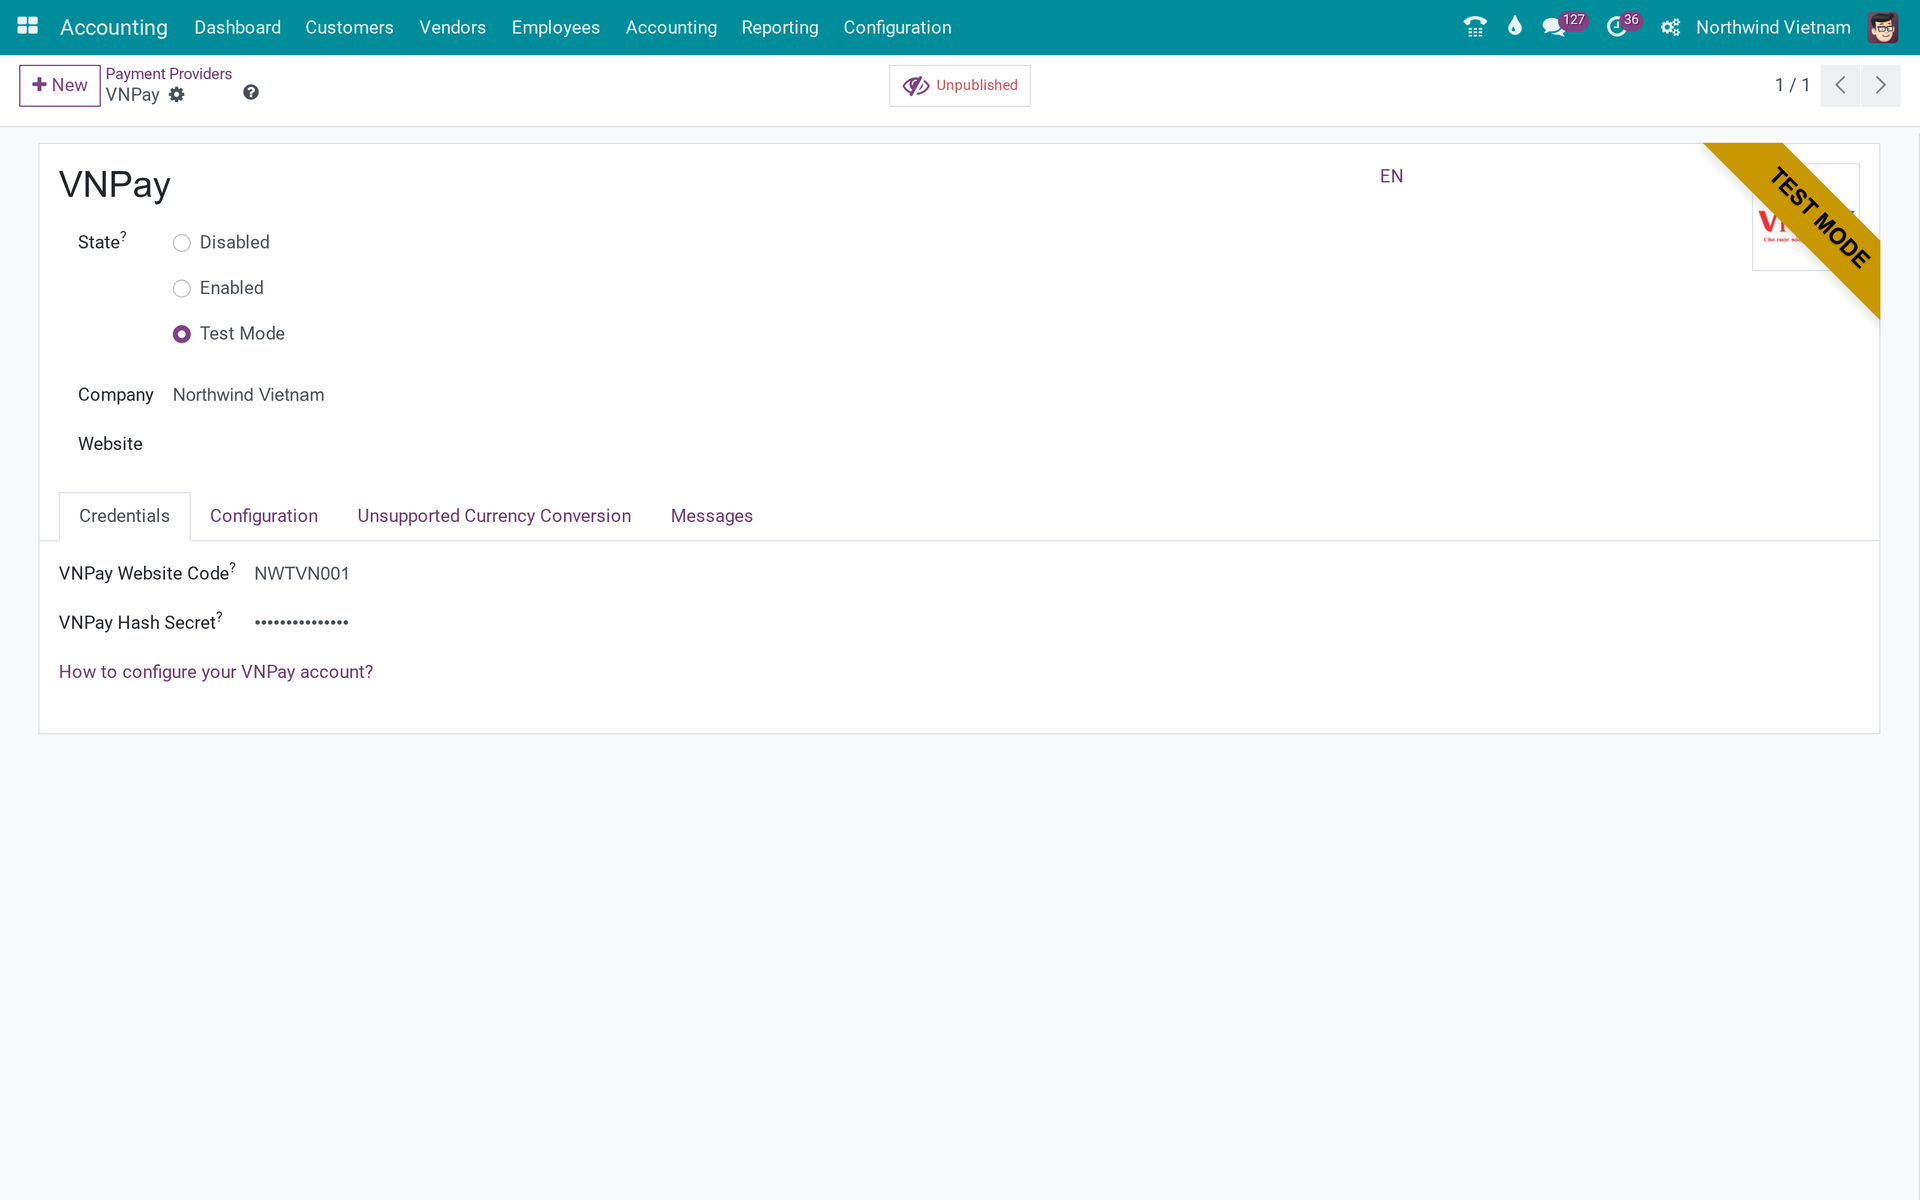Open Unsupported Currency Conversion tab
This screenshot has height=1200, width=1920.
[494, 516]
